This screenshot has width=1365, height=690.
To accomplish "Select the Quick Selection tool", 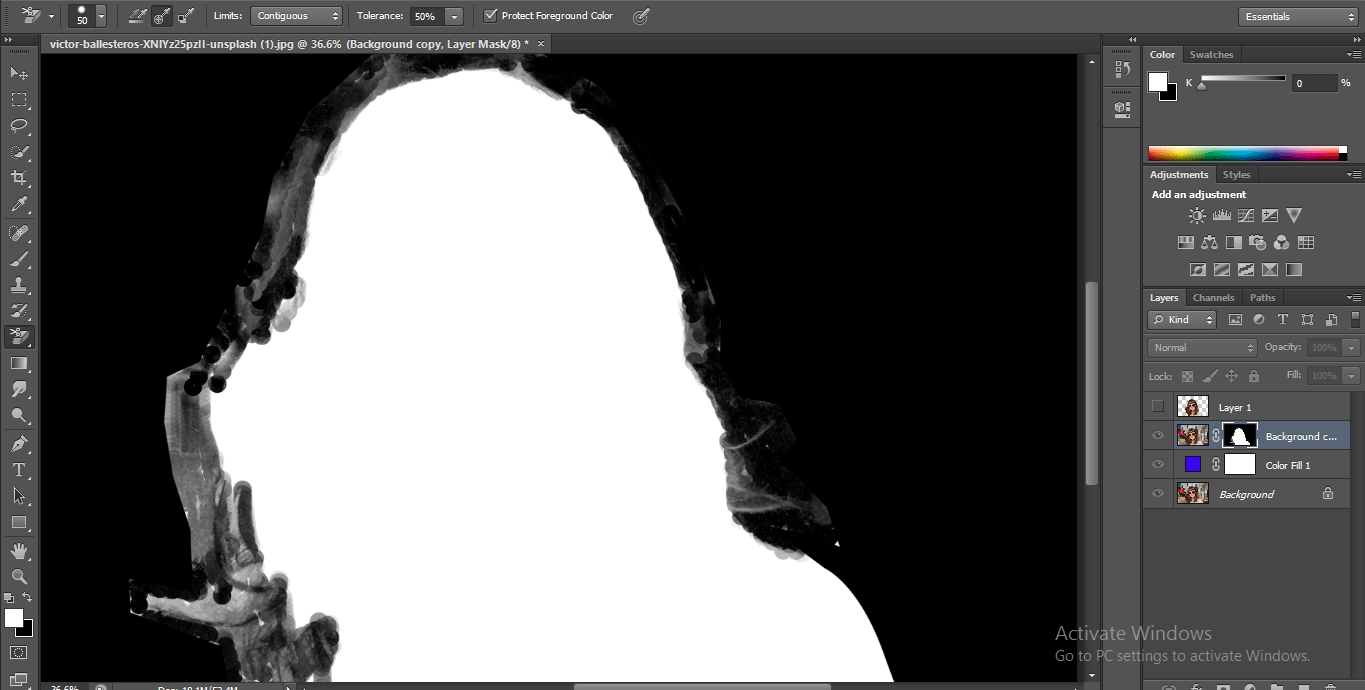I will click(19, 152).
